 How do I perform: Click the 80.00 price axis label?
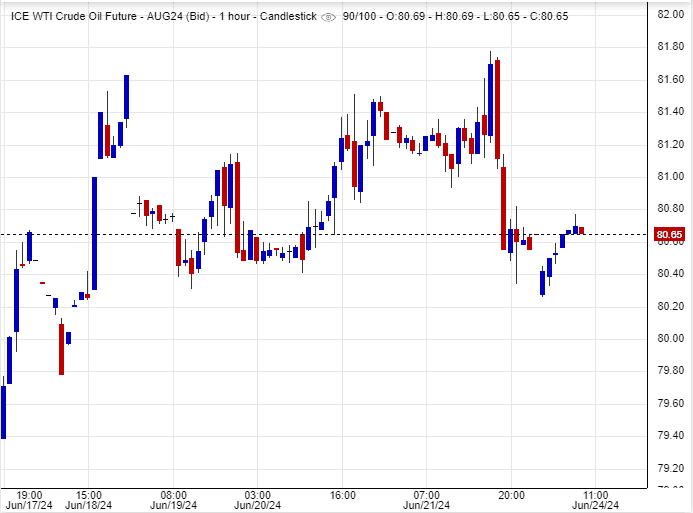669,338
